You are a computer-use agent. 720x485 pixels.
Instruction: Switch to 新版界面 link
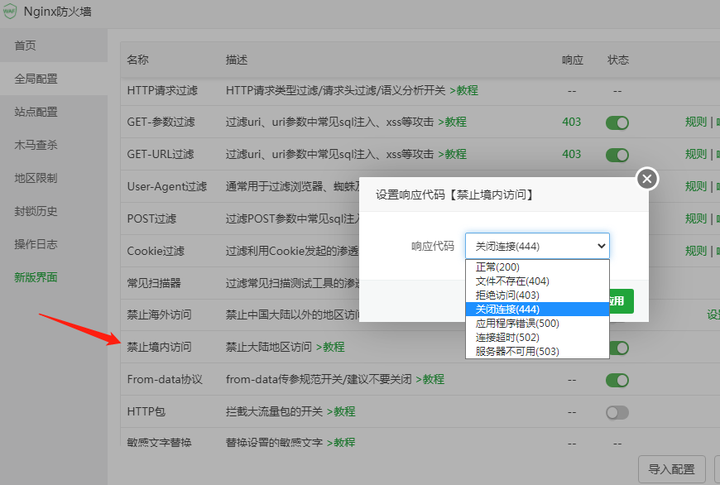[x=36, y=277]
